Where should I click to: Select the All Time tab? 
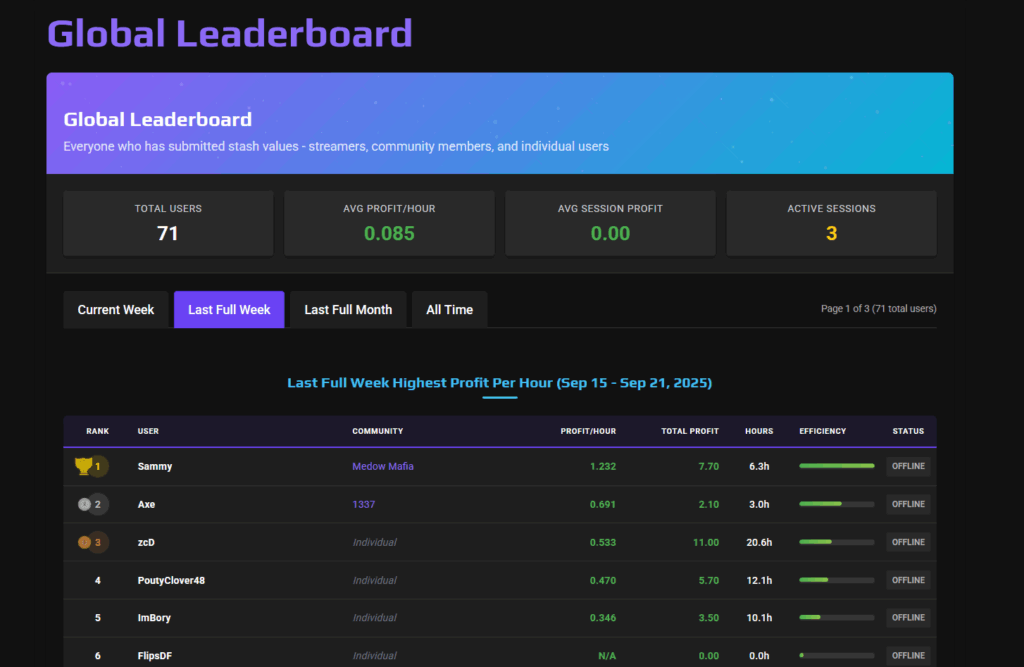click(449, 309)
